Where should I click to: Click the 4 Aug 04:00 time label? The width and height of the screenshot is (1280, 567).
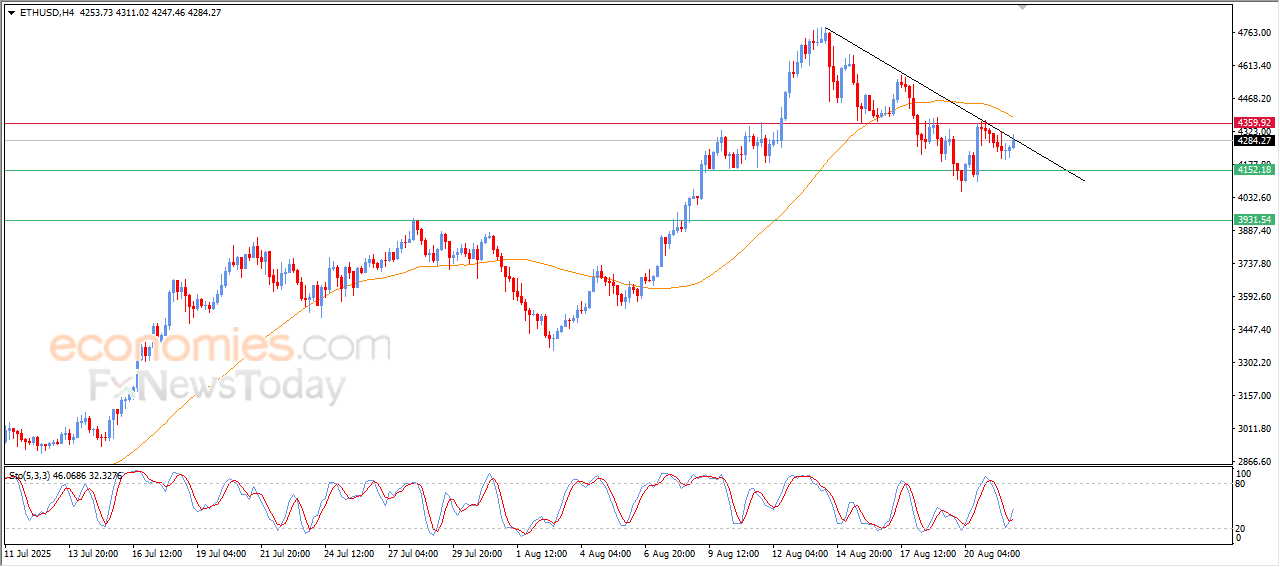(604, 553)
